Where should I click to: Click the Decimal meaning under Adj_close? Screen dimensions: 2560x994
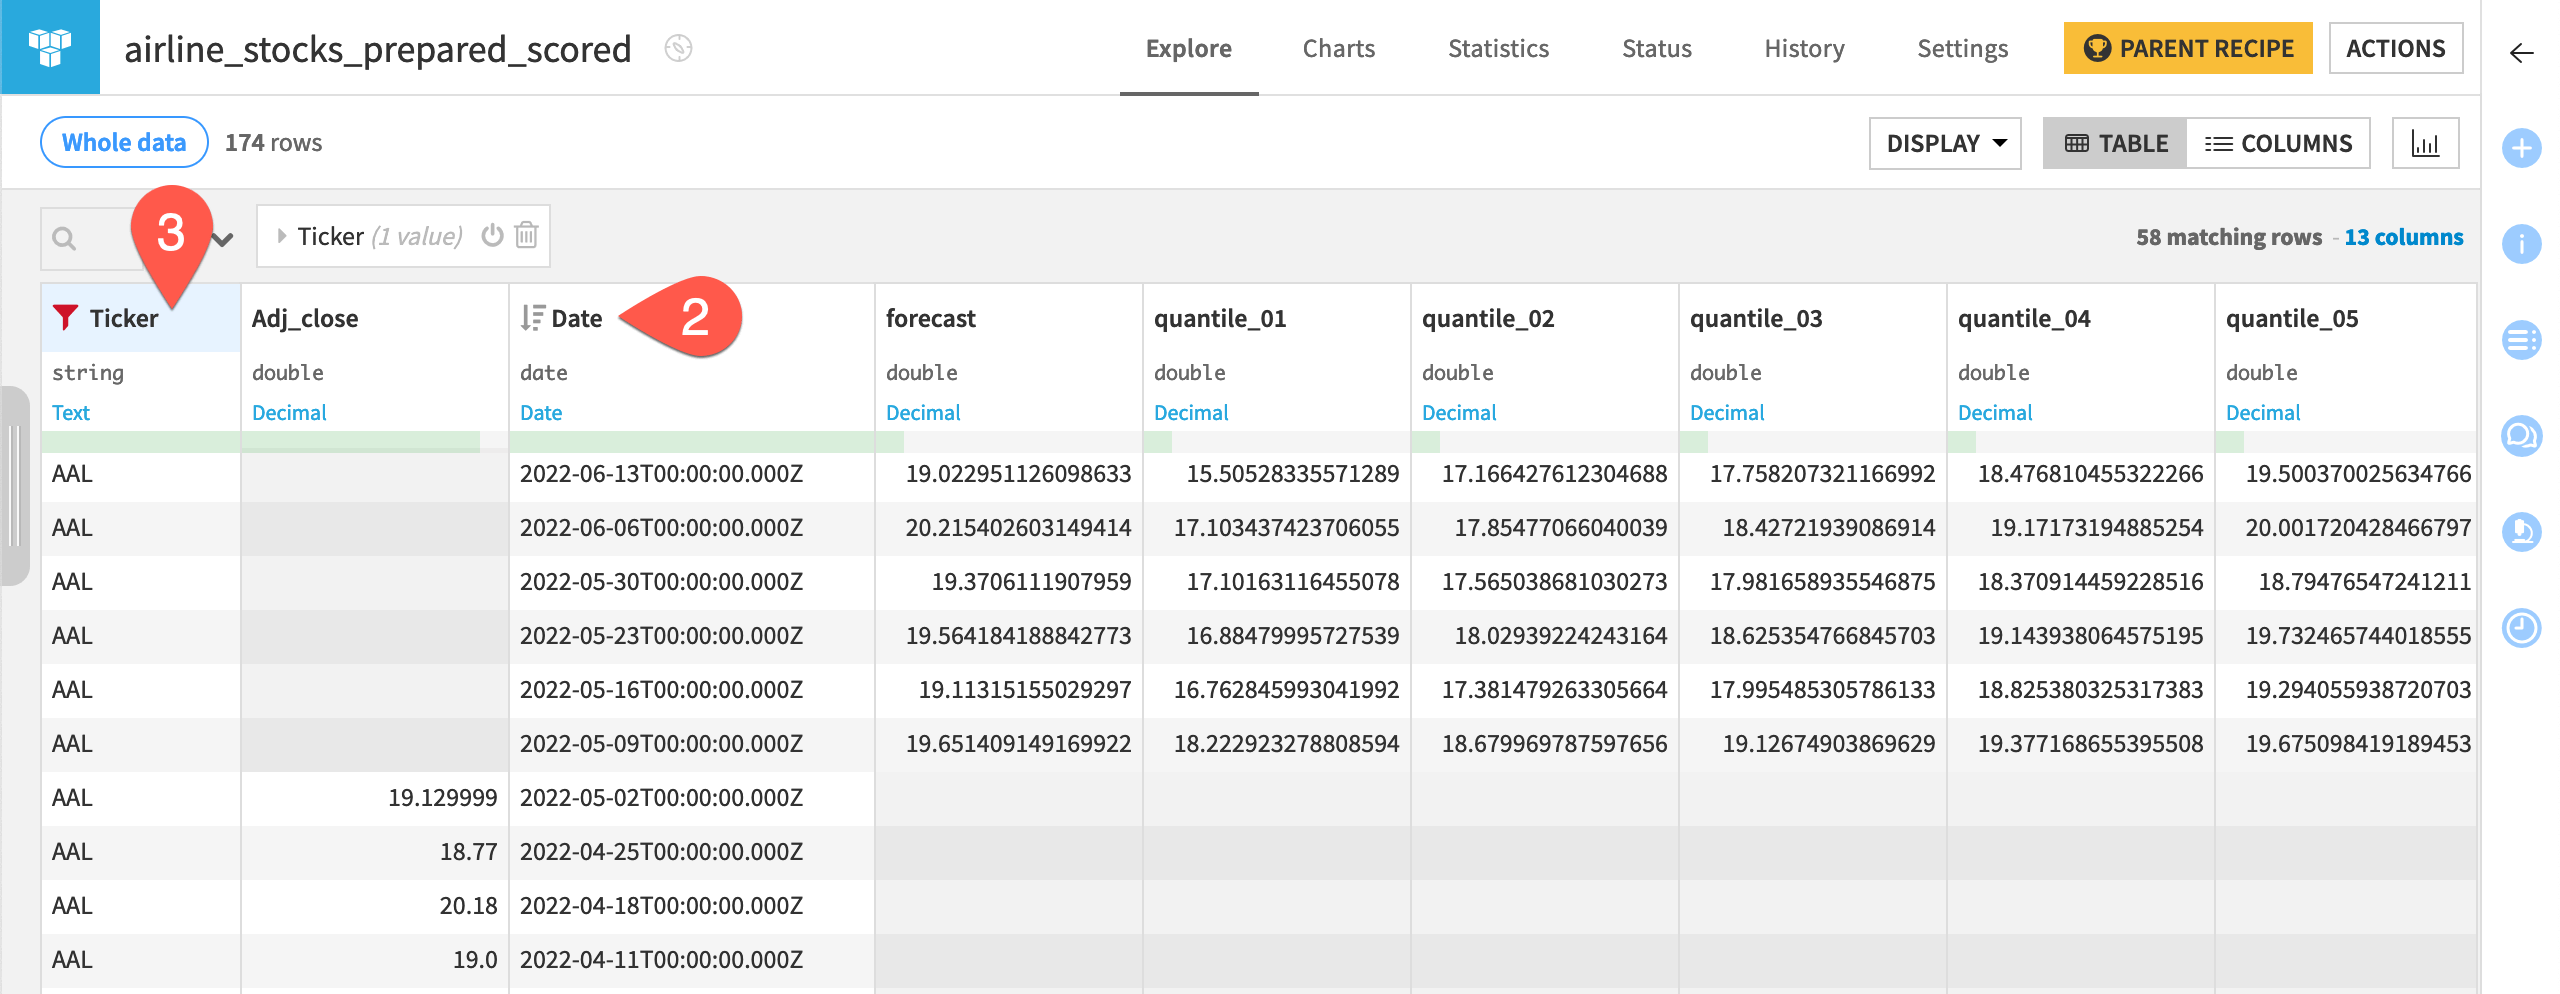[x=289, y=412]
